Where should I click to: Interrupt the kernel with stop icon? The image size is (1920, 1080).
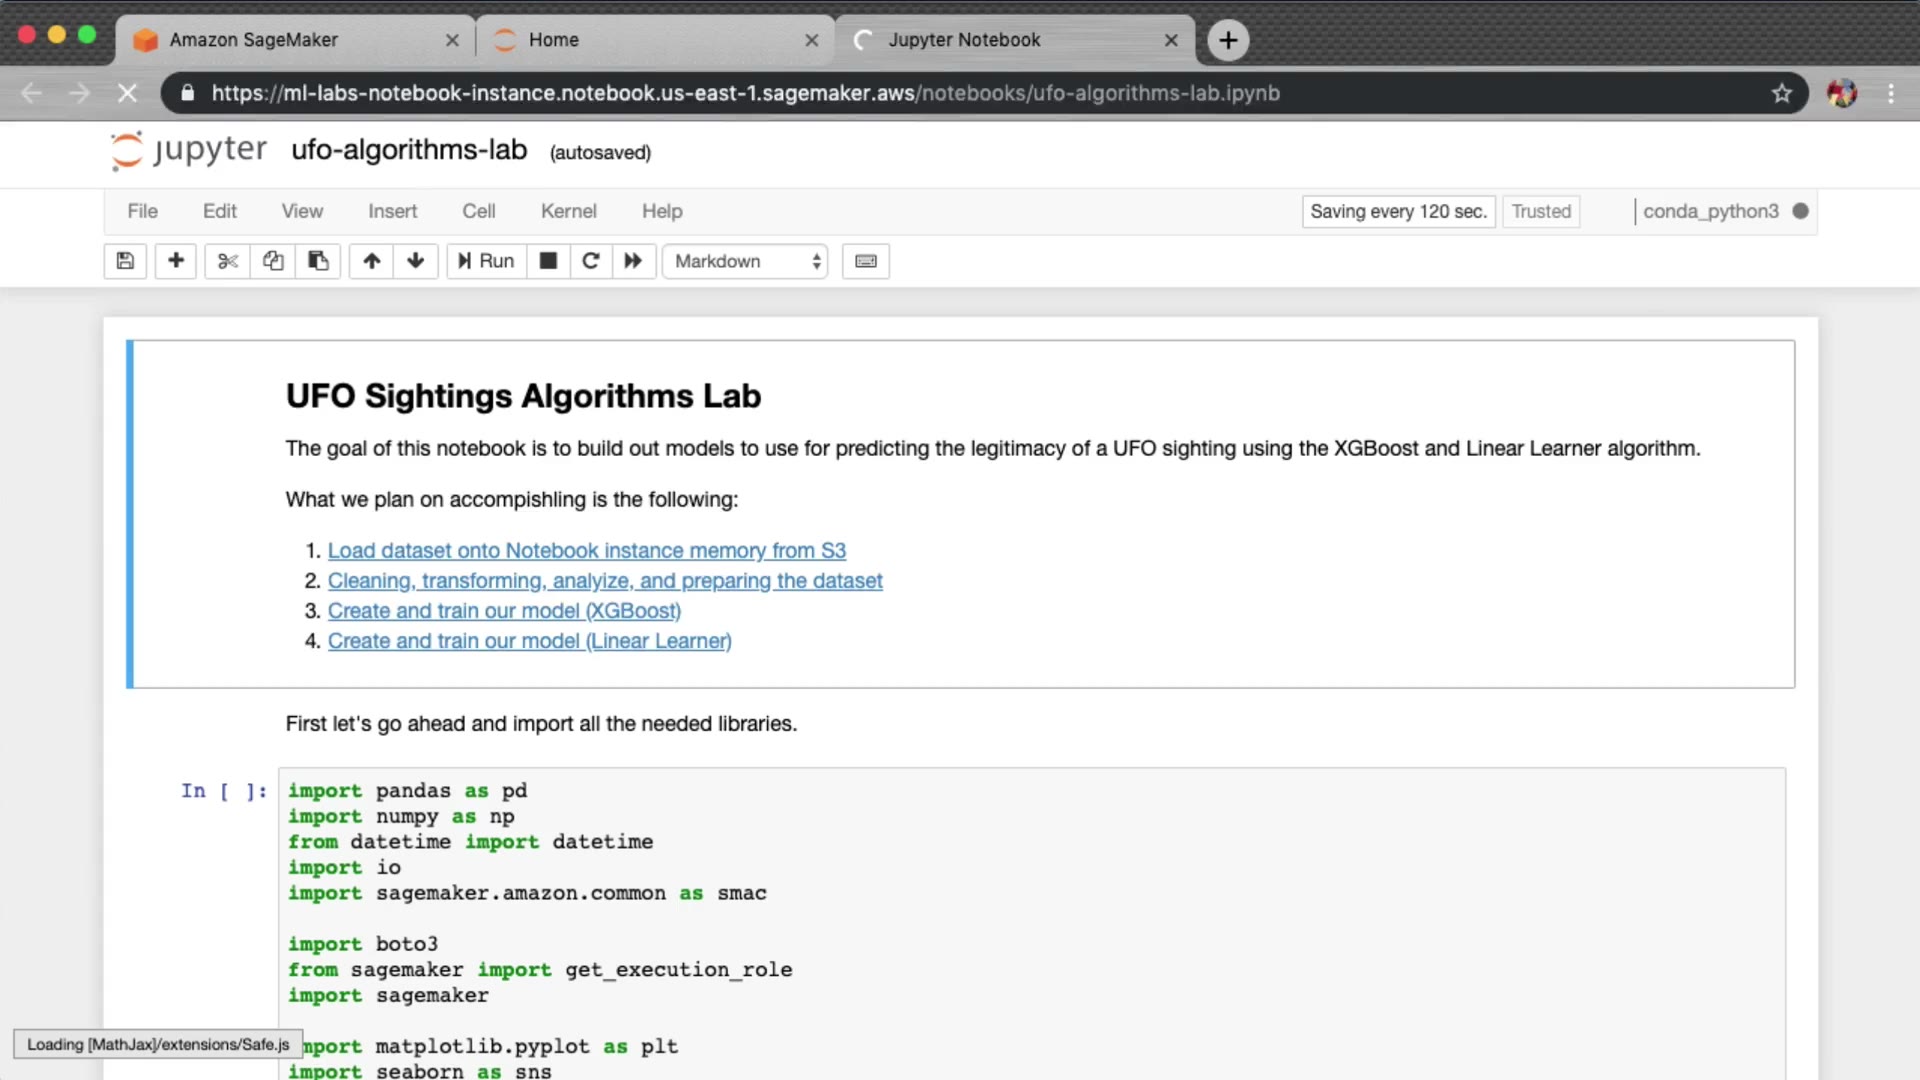tap(548, 261)
